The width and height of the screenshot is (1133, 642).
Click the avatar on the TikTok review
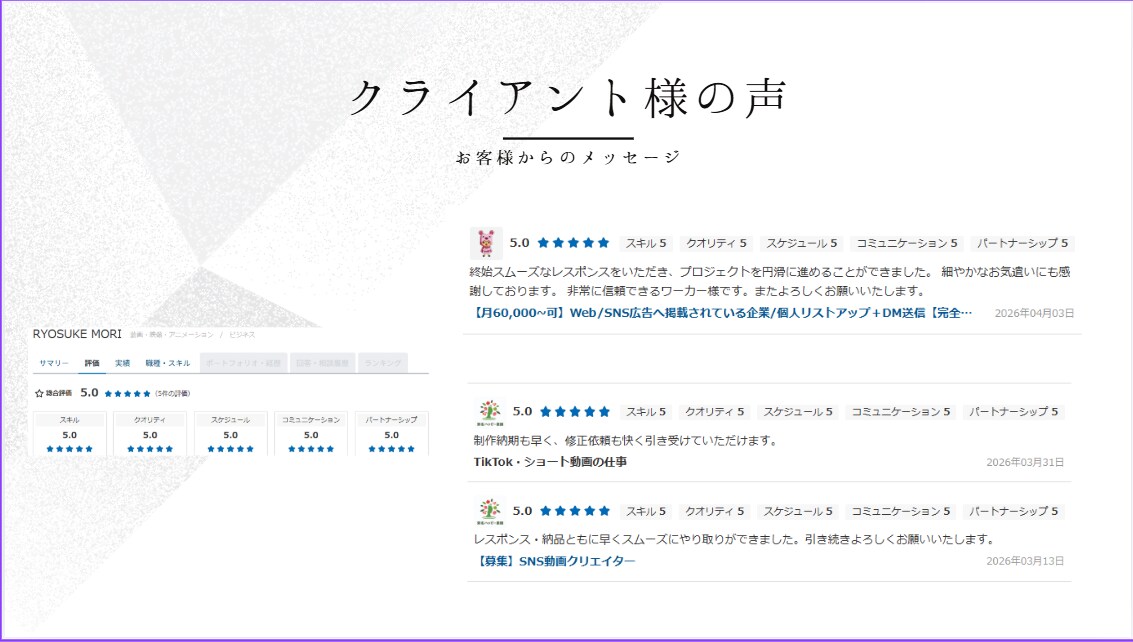(x=489, y=412)
